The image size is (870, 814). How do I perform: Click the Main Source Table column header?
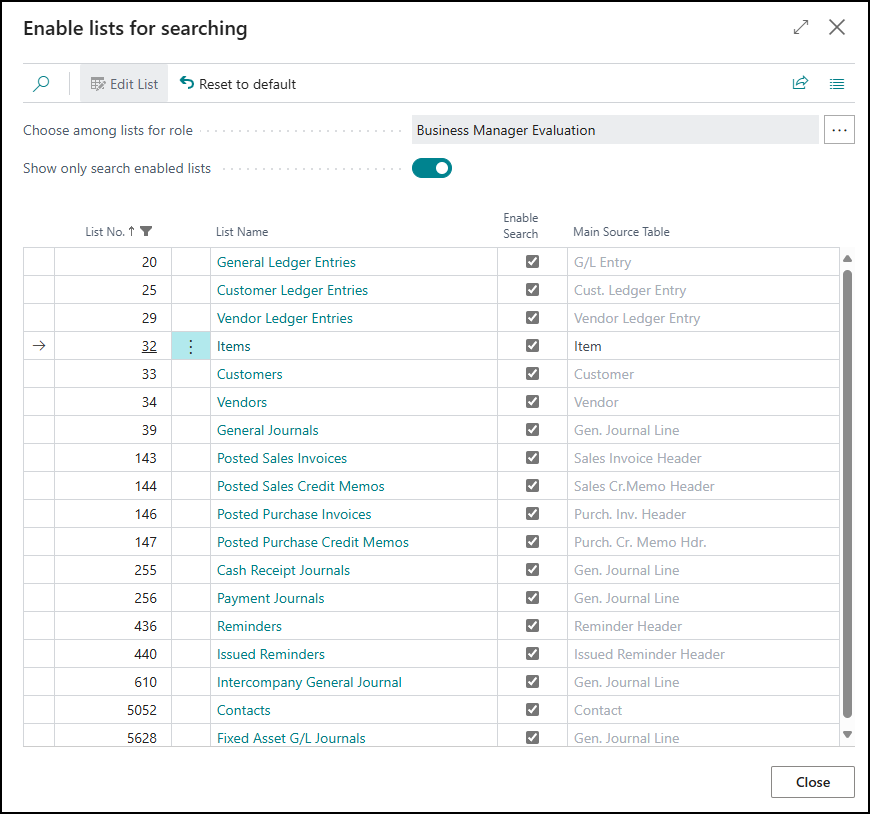(621, 231)
